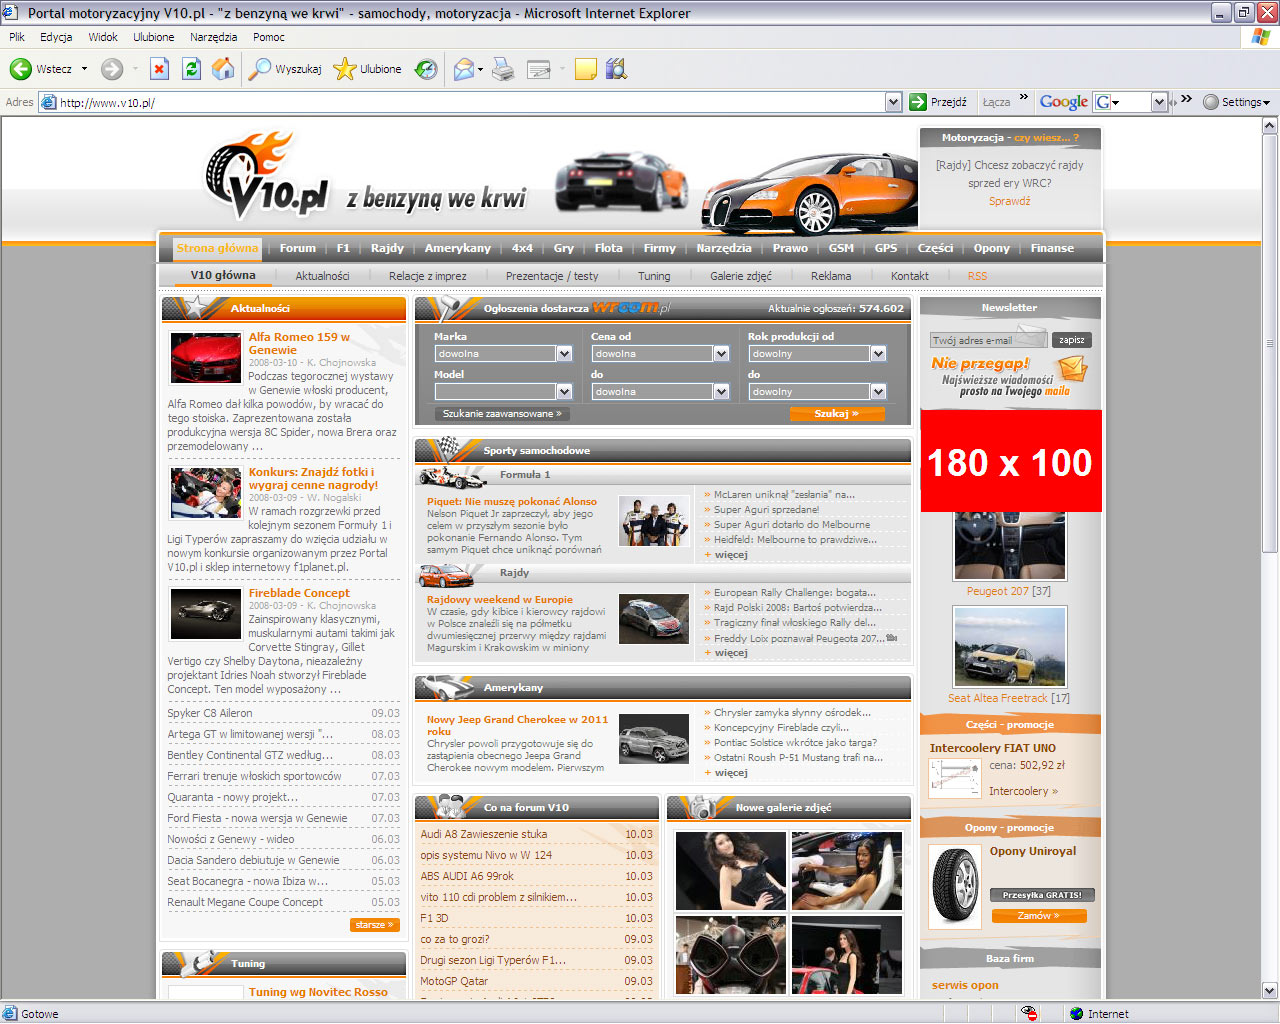Click the Internet zone globe icon
The height and width of the screenshot is (1024, 1280).
(x=1077, y=1013)
